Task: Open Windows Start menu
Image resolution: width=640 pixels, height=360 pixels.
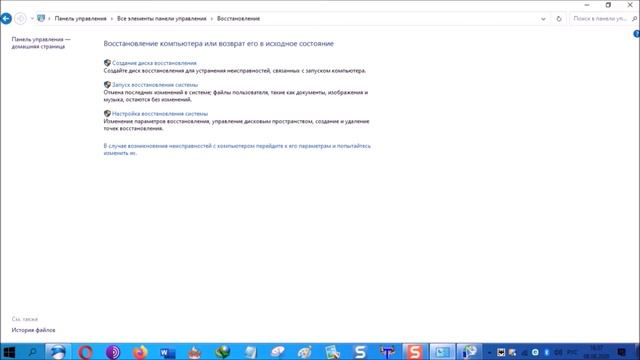Action: point(9,352)
